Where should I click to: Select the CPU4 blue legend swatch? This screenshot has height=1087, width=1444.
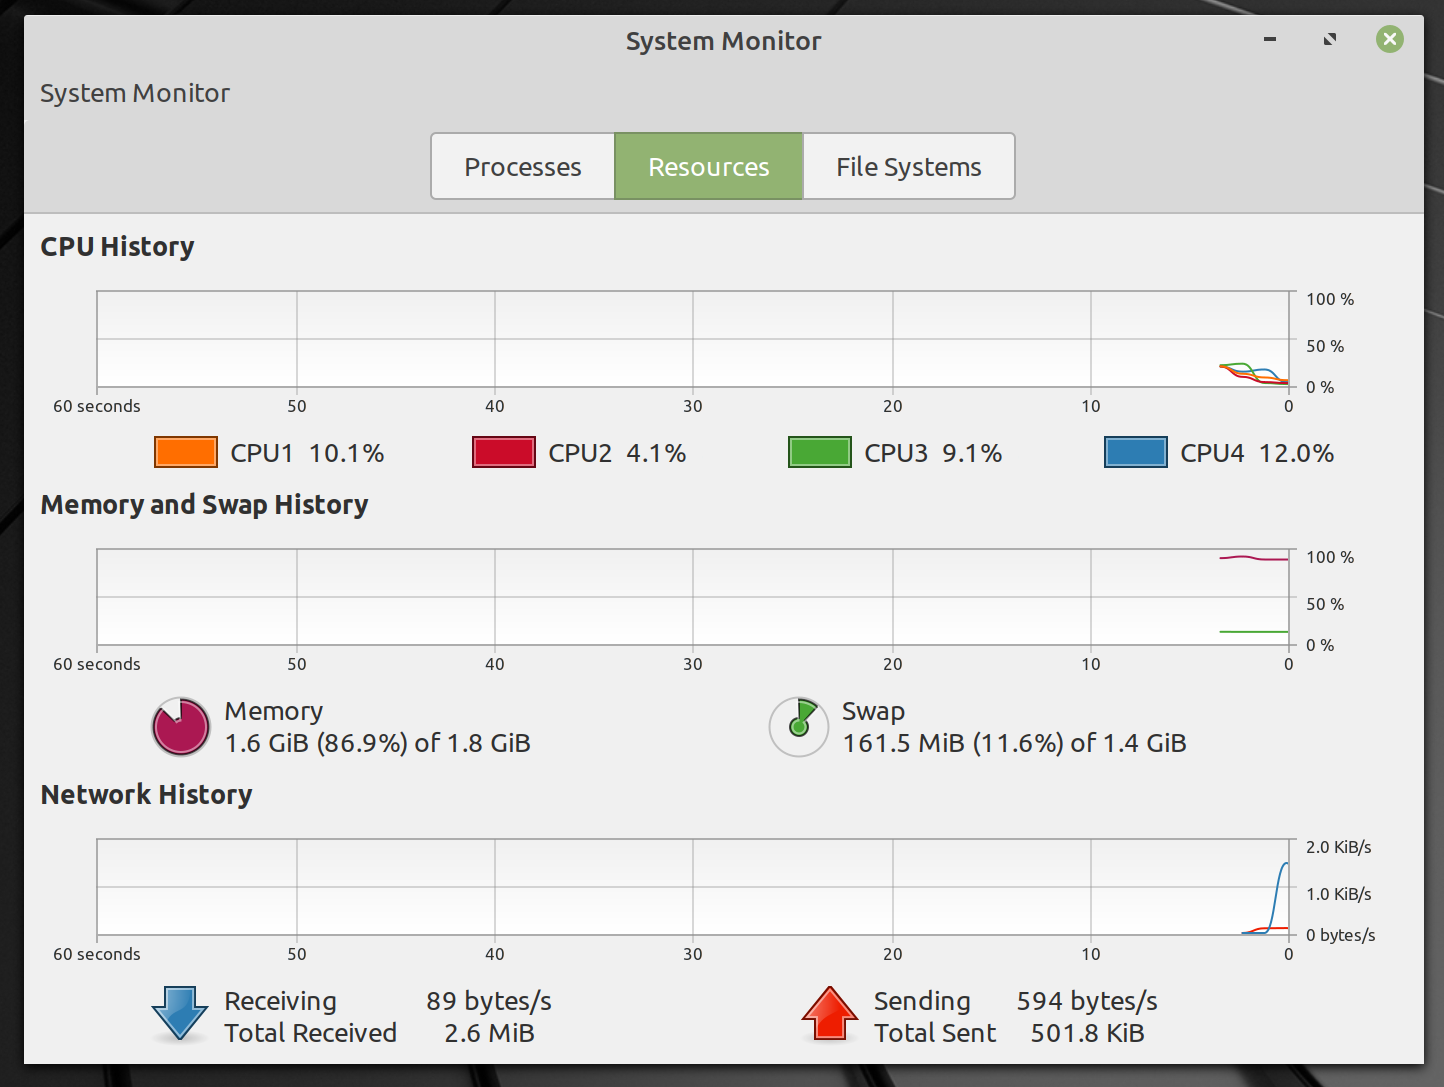pyautogui.click(x=1135, y=452)
